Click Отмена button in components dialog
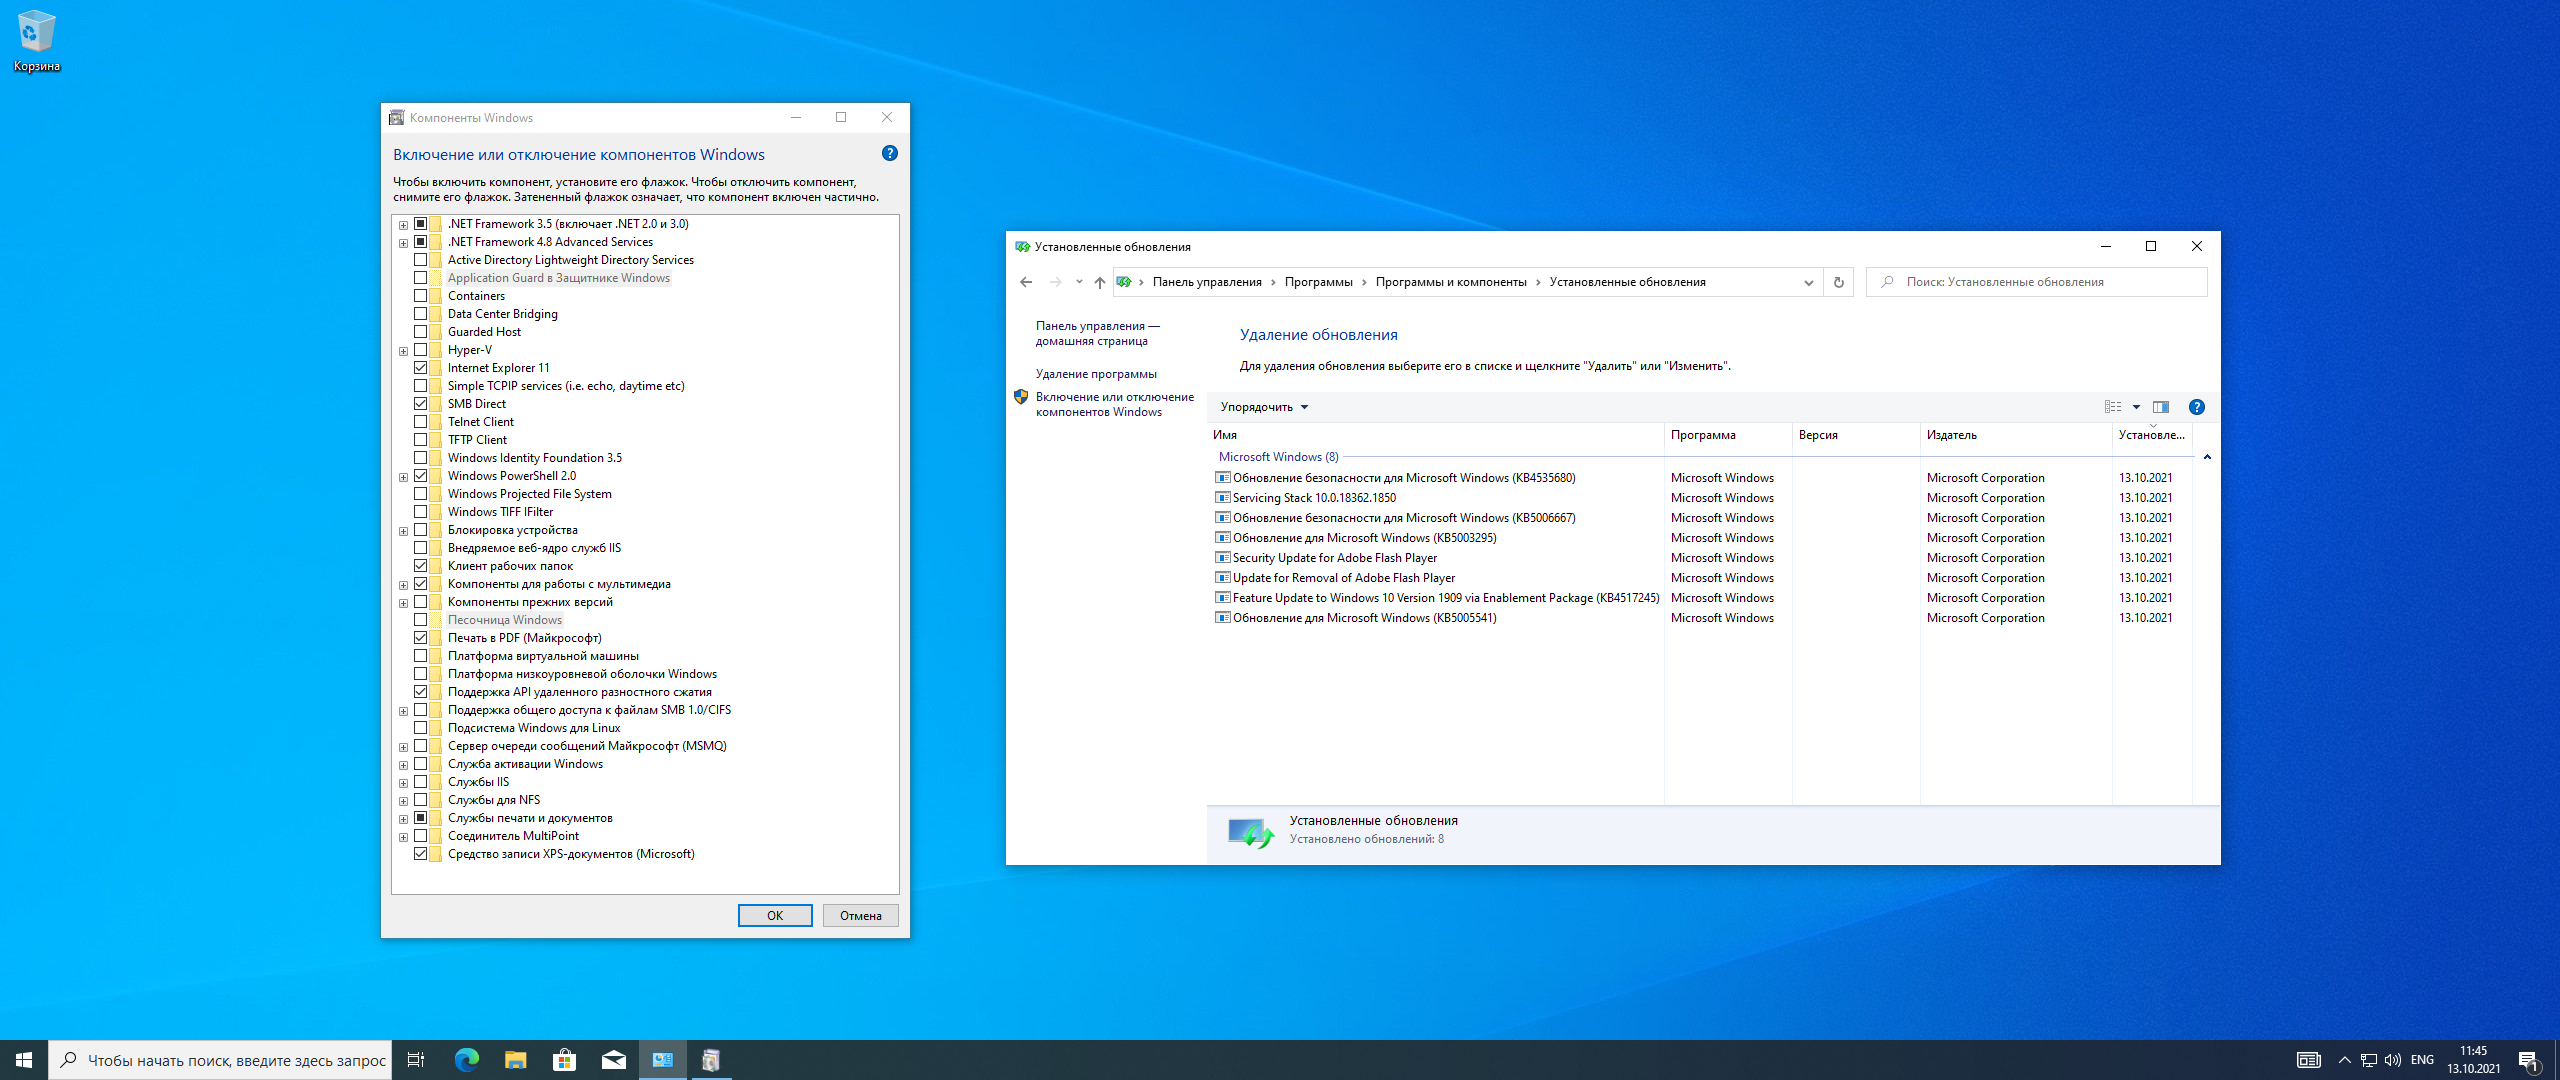The image size is (2560, 1080). click(860, 916)
